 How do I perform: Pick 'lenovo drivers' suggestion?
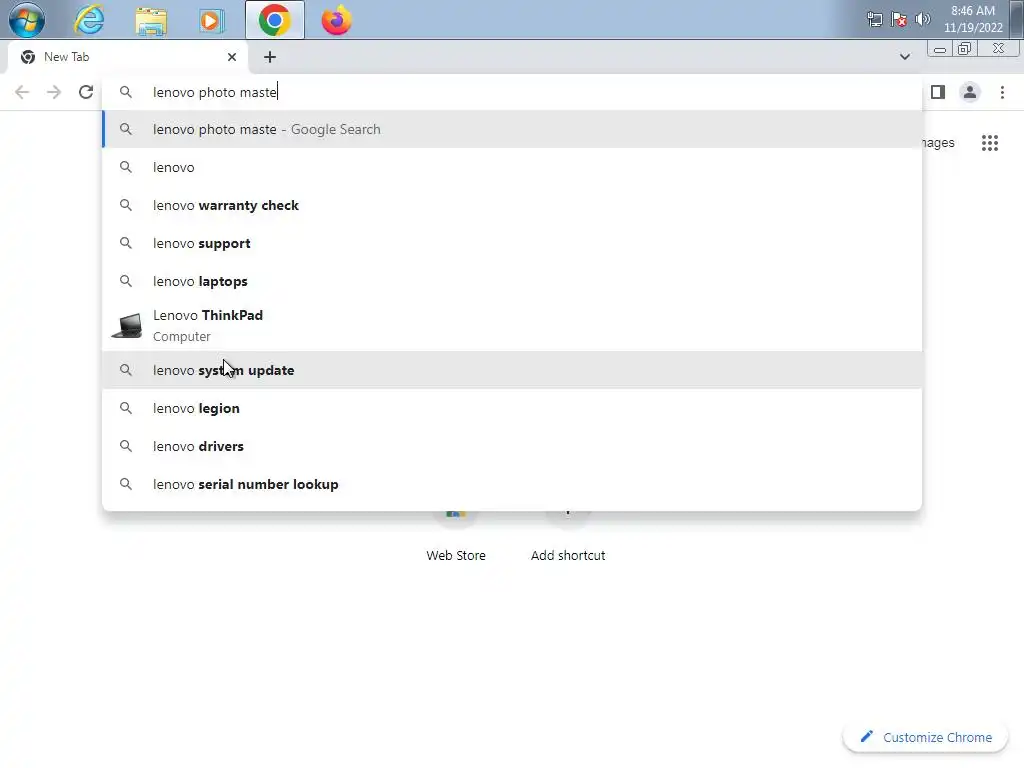pyautogui.click(x=512, y=446)
